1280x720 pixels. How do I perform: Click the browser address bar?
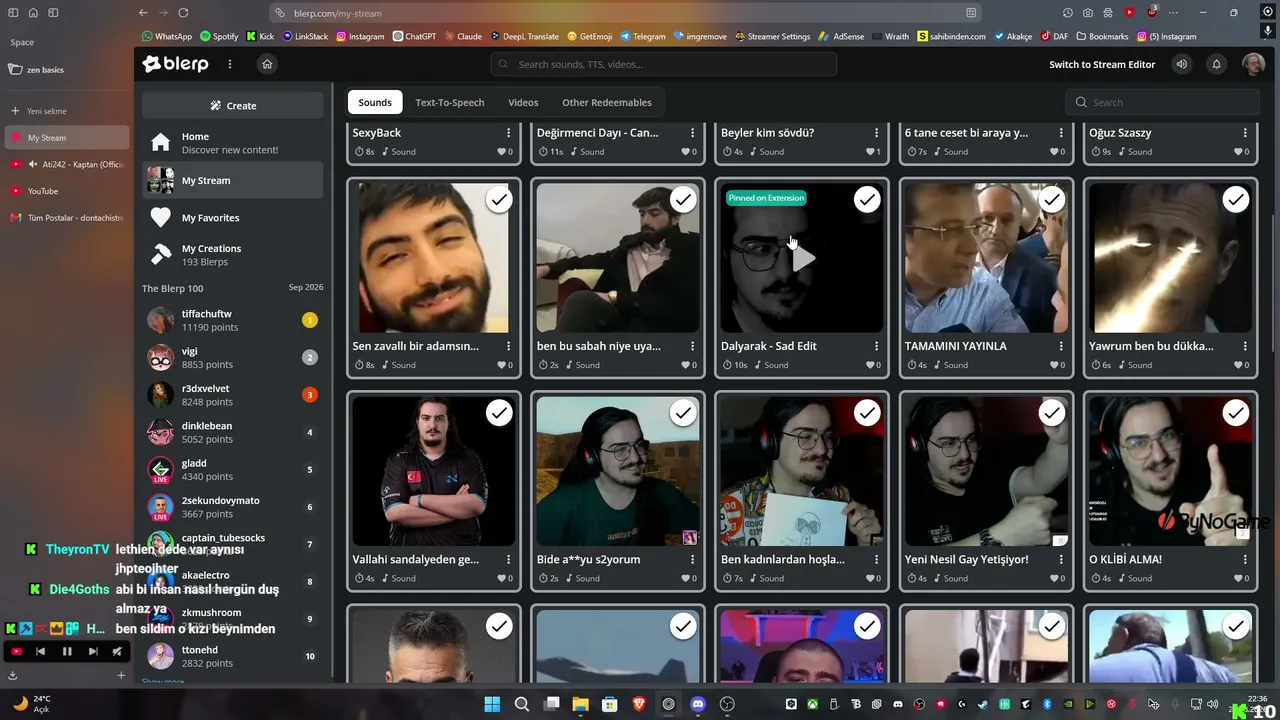[x=626, y=13]
